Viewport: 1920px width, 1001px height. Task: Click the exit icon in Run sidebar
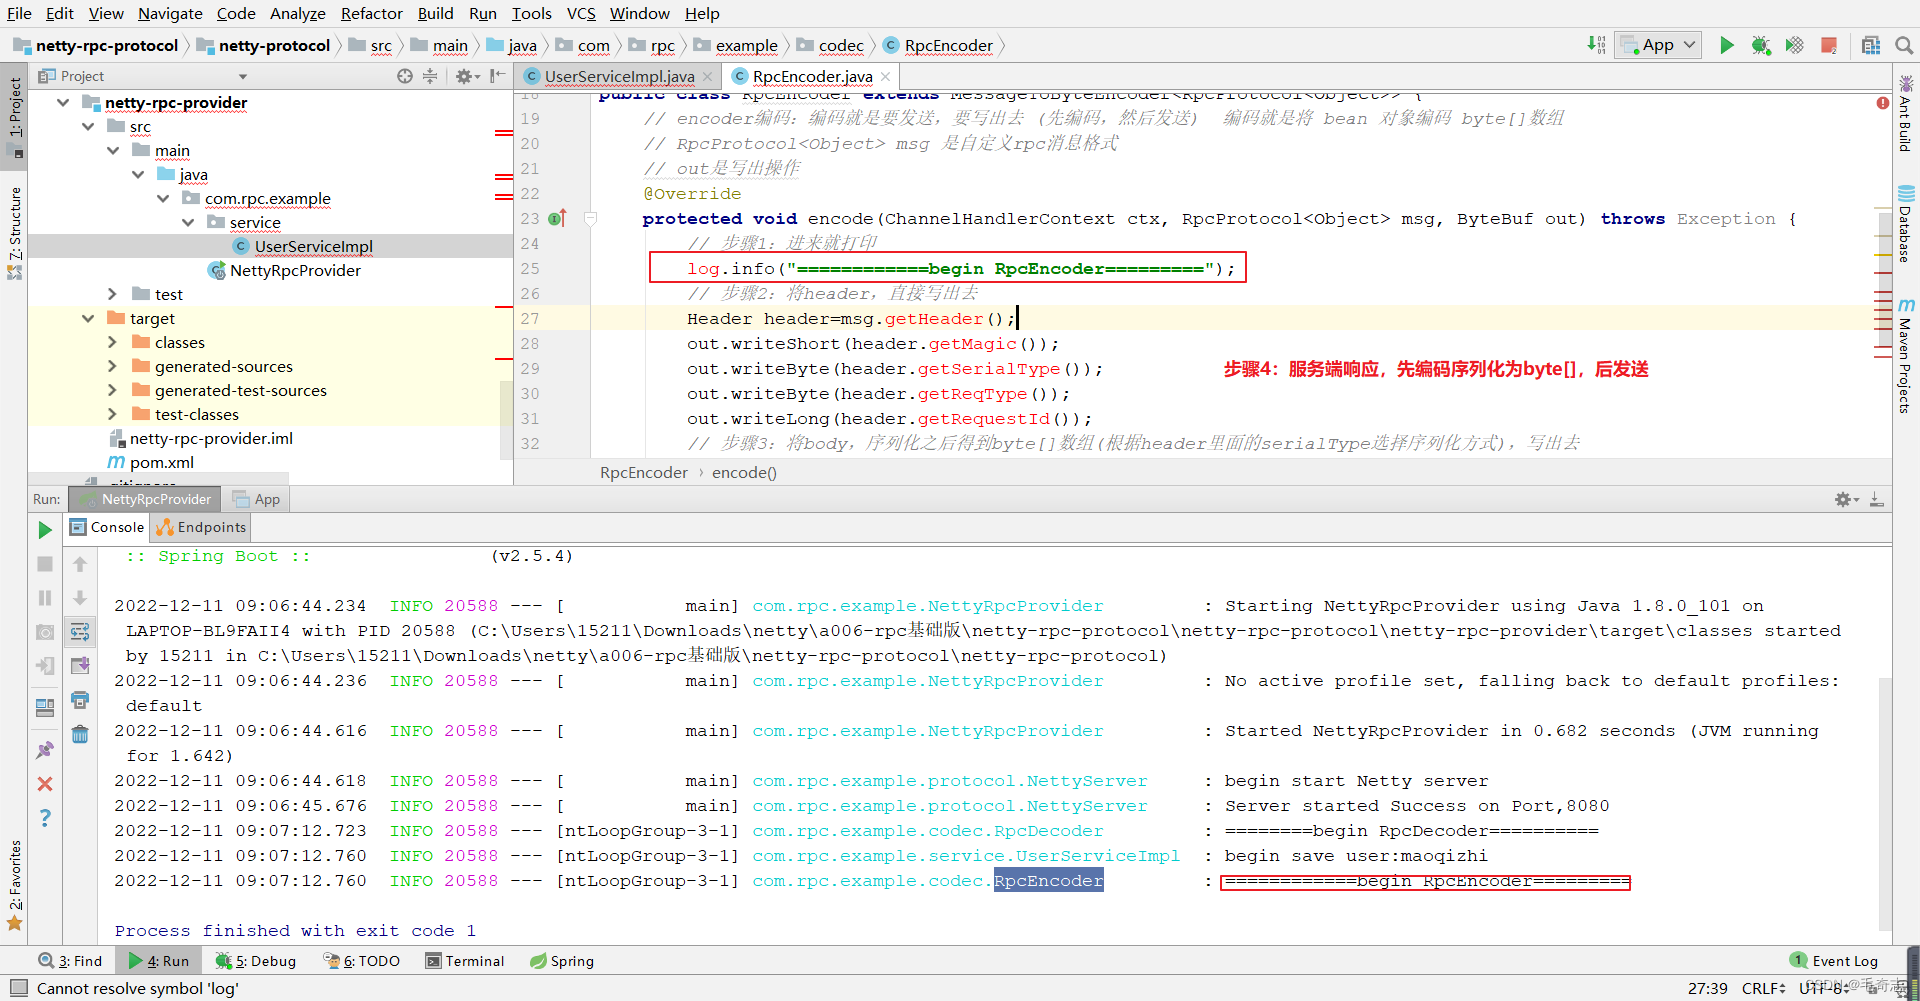tap(45, 666)
